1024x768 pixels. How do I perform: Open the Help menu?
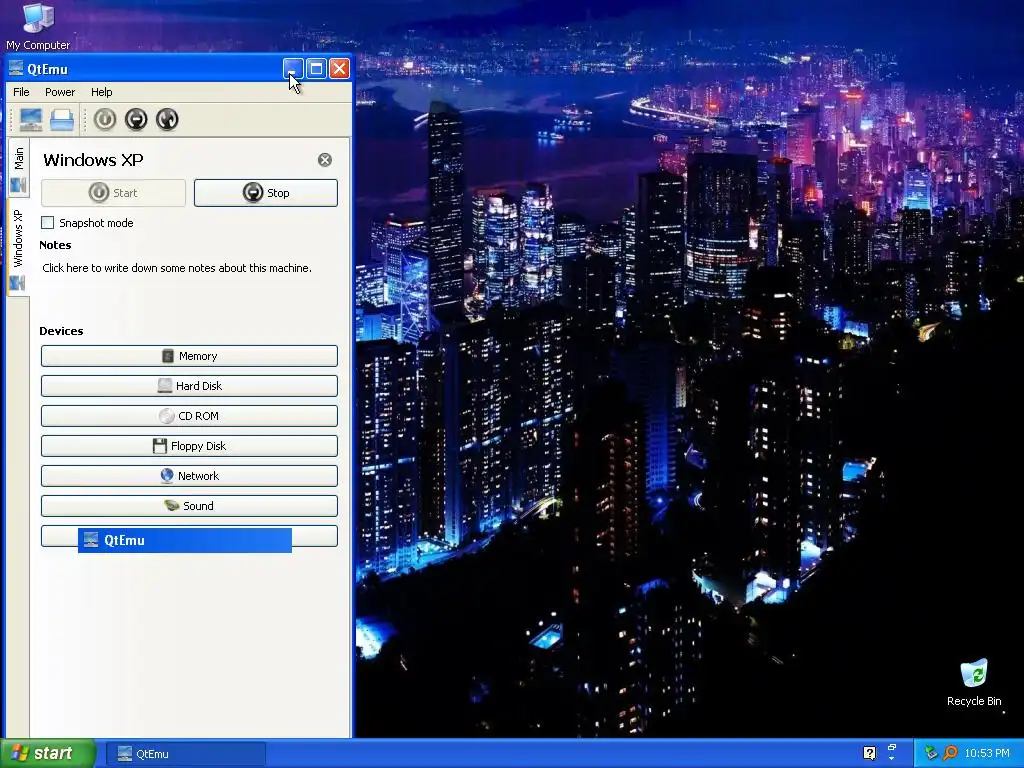point(101,92)
